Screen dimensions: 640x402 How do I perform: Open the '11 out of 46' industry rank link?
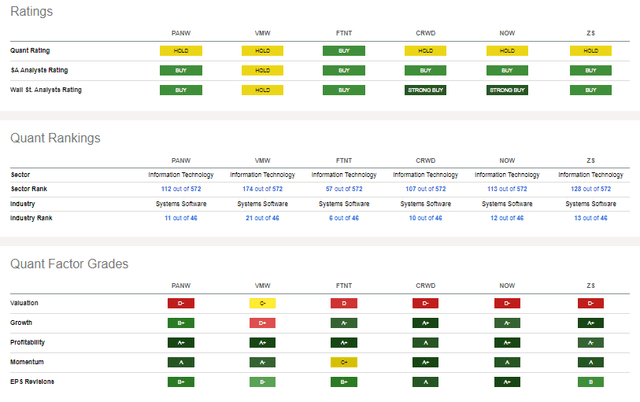(181, 218)
